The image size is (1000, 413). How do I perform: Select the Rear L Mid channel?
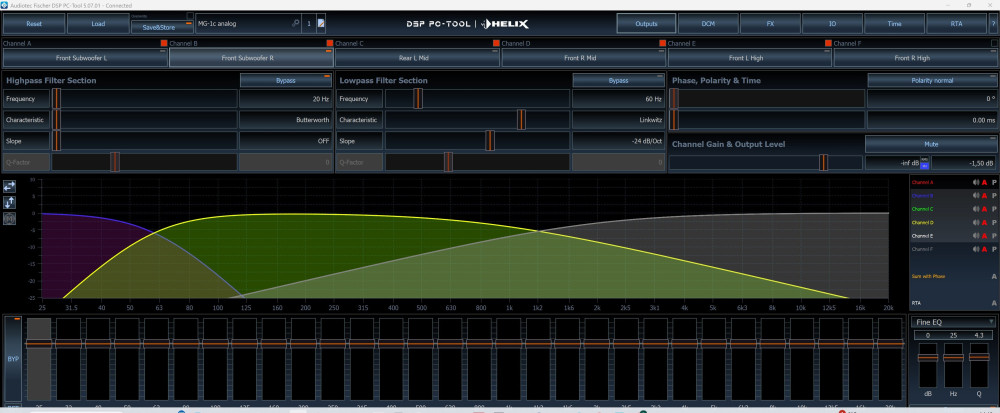point(417,57)
